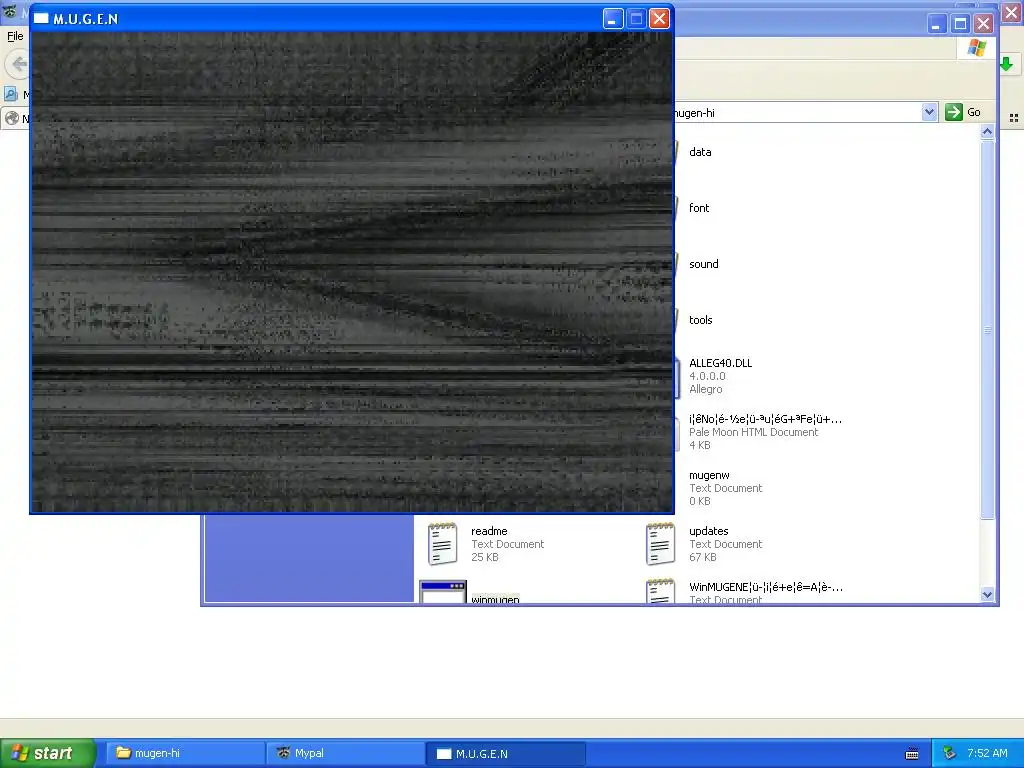The image size is (1024, 768).
Task: Click the Explorer scrollbar down arrow
Action: (987, 595)
